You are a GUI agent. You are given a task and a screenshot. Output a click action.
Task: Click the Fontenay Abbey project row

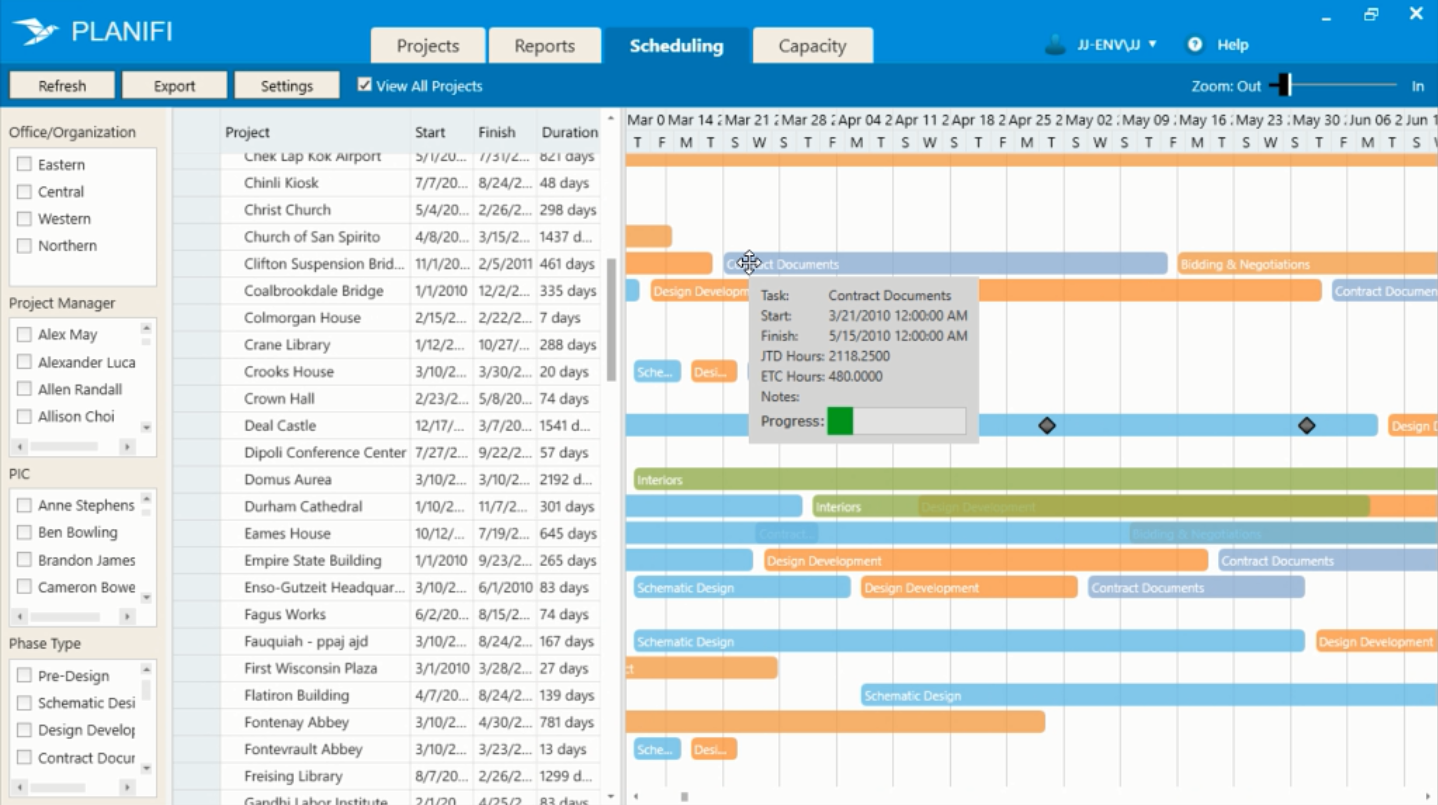386,723
